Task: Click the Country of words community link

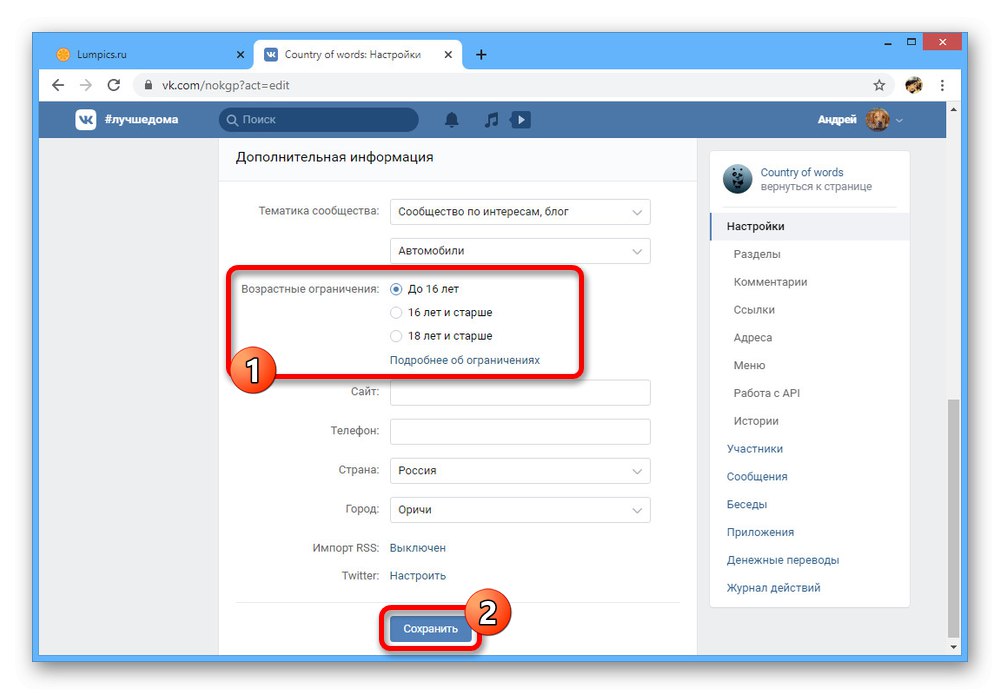Action: tap(802, 172)
